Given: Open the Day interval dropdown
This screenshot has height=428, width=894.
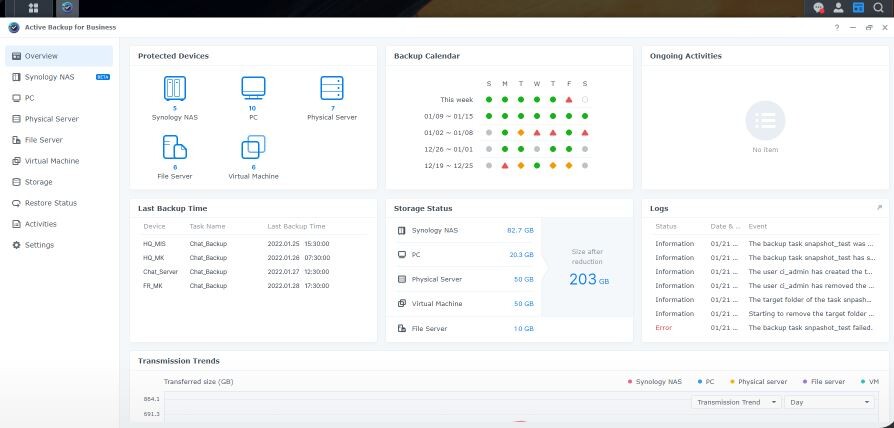Looking at the screenshot, I should pyautogui.click(x=830, y=402).
